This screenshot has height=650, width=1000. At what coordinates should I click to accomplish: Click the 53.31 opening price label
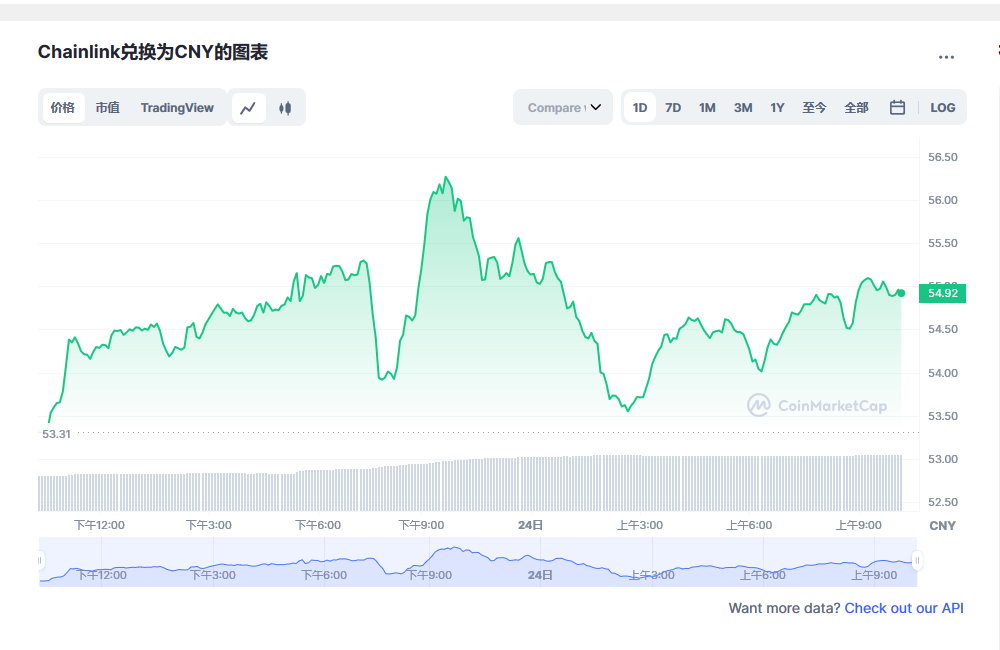pos(56,434)
